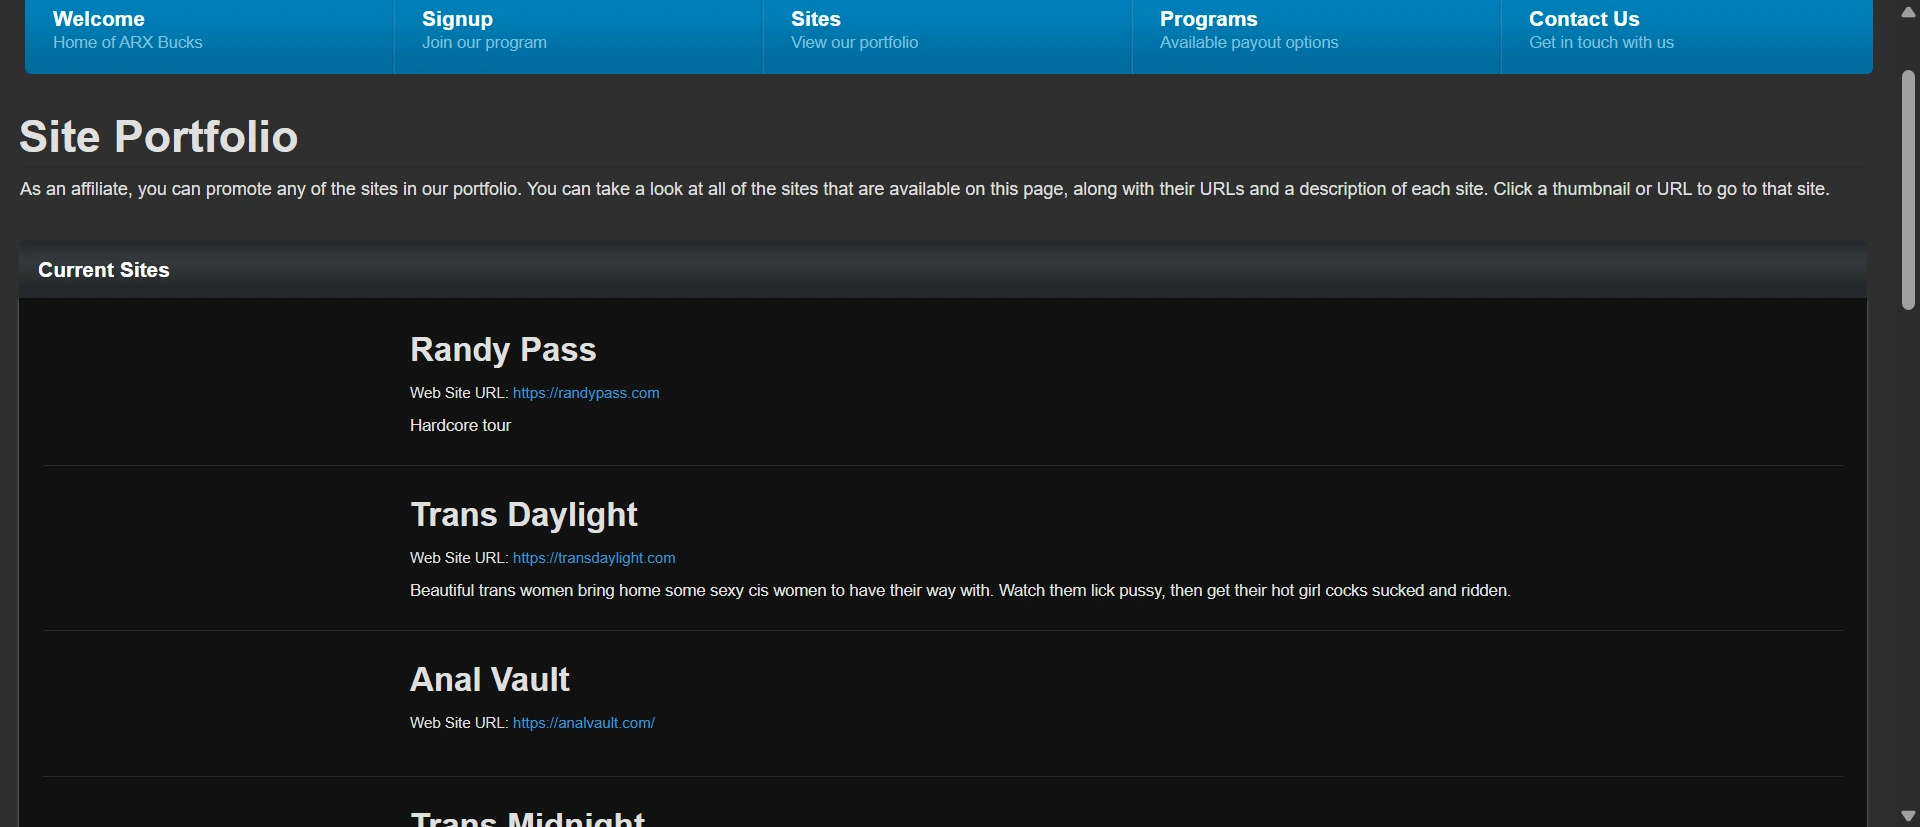
Task: Open the Contact Us tab
Action: click(1686, 36)
